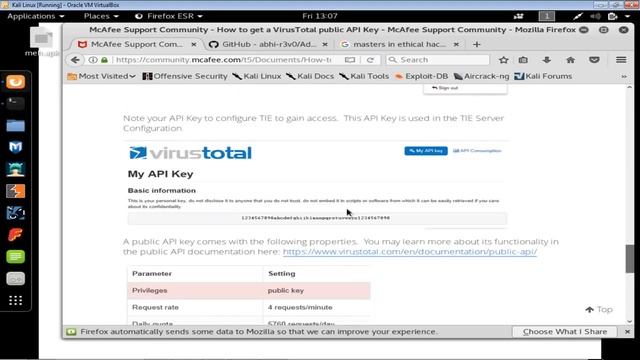Open clock calendar Fri 13:07

point(320,16)
